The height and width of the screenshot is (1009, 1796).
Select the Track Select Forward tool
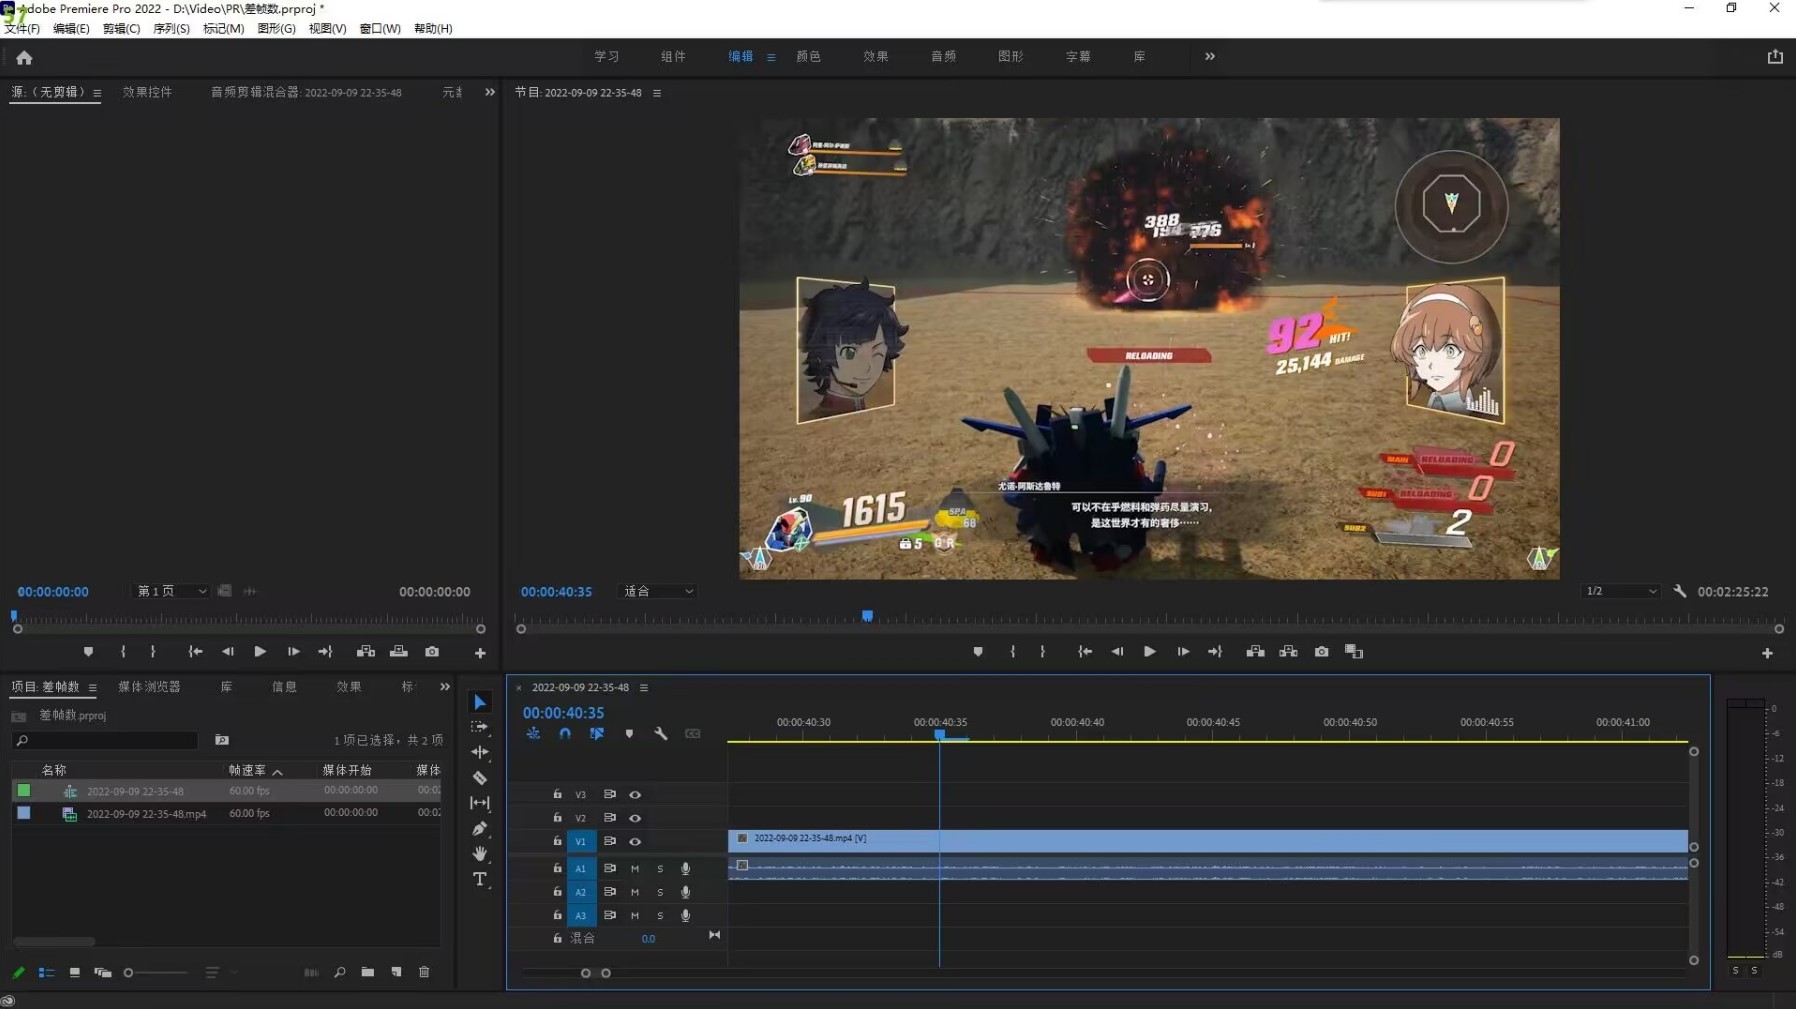(480, 727)
